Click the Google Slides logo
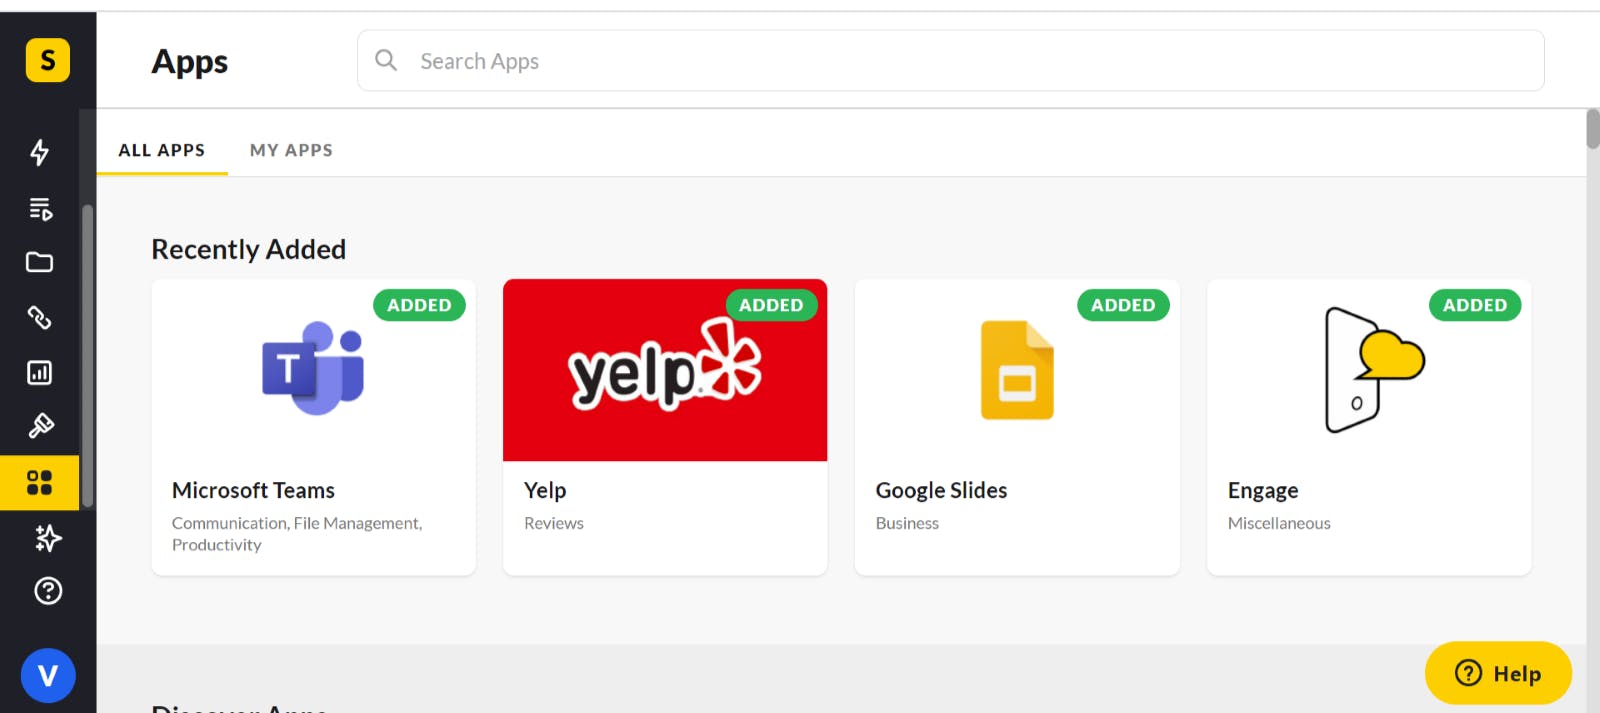The image size is (1600, 713). tap(1017, 370)
